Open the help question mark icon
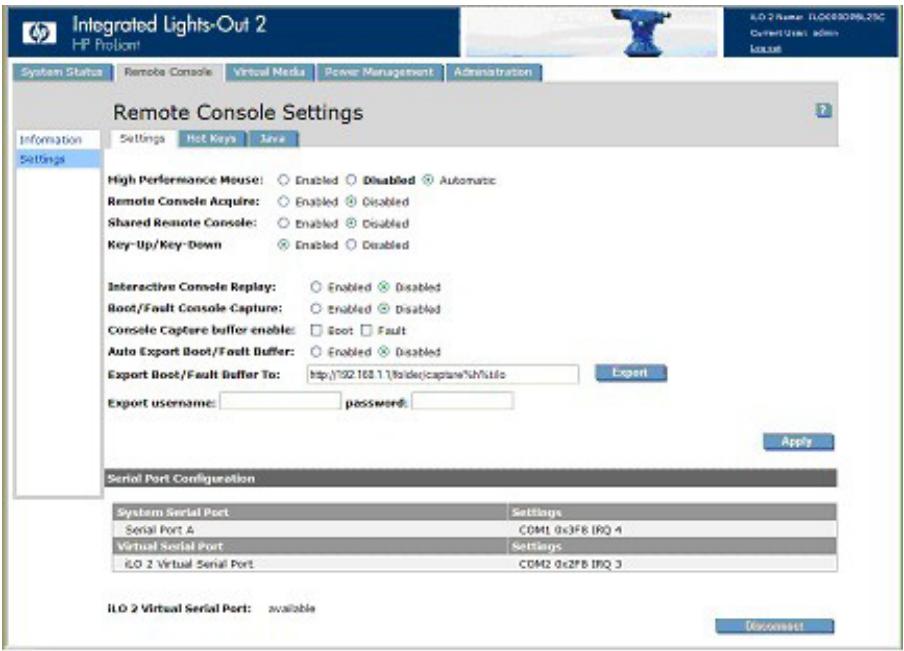The image size is (904, 651). tap(823, 110)
